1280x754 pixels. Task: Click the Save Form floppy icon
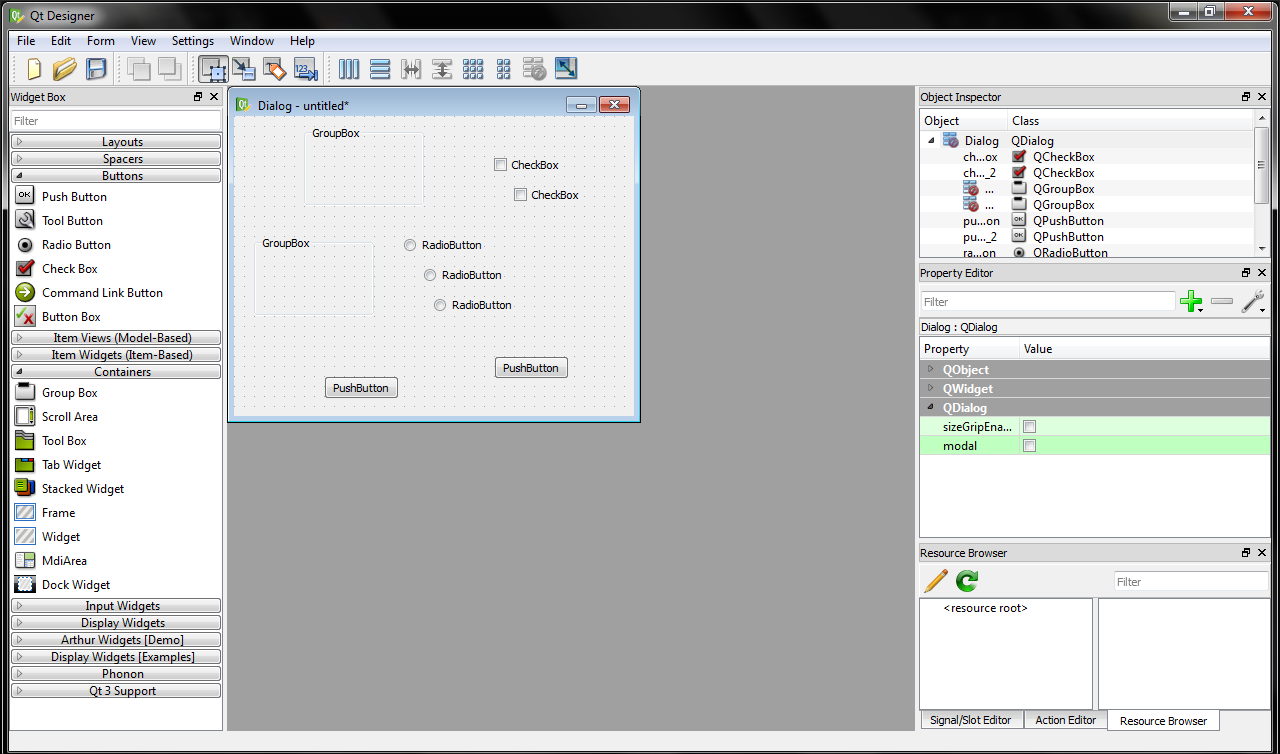click(96, 69)
